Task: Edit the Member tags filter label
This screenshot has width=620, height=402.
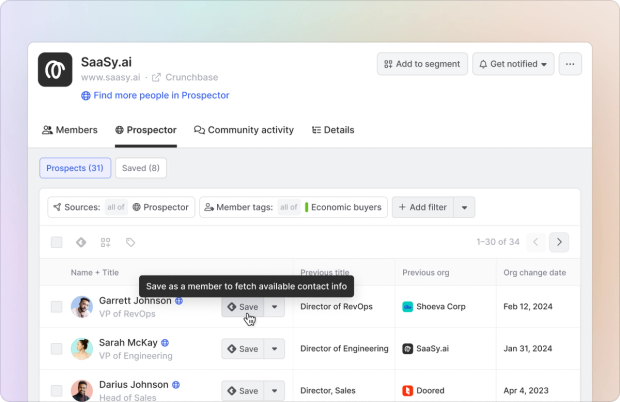Action: pyautogui.click(x=239, y=207)
